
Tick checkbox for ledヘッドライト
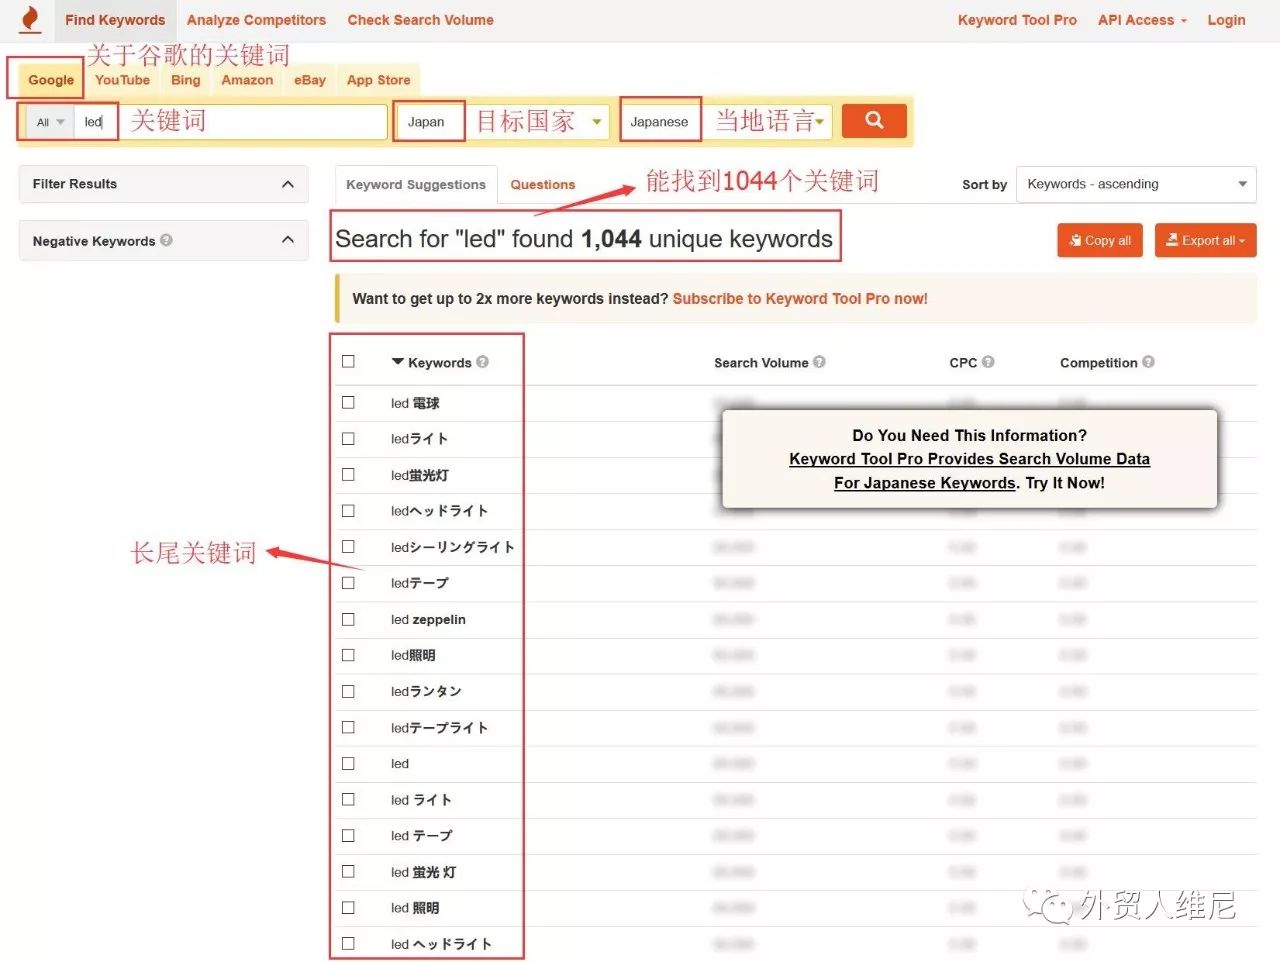click(348, 510)
